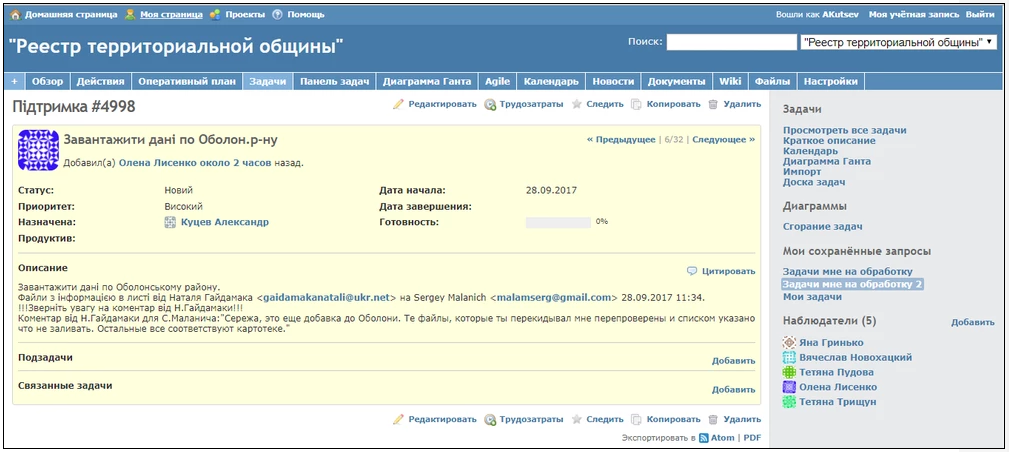1009x452 pixels.
Task: Click the Трудозатраты clock icon at top
Action: tap(490, 104)
